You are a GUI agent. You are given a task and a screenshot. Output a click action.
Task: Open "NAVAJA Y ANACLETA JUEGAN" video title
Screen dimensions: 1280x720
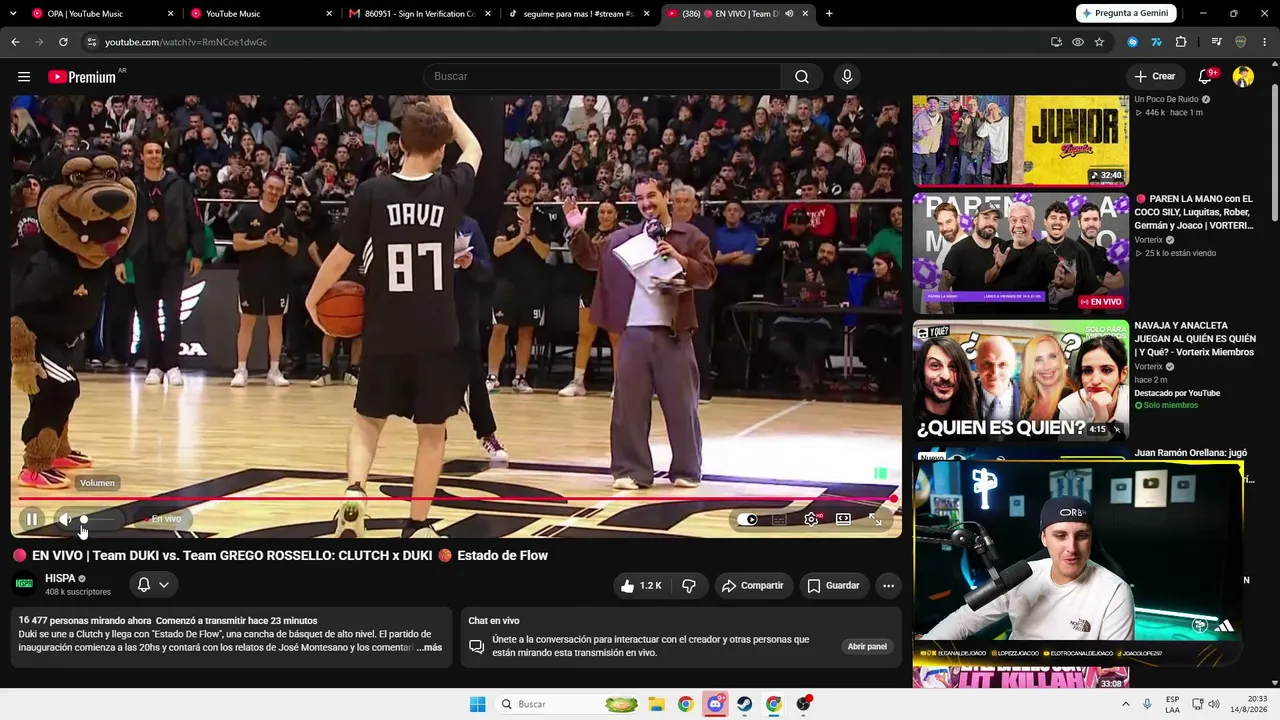pos(1195,339)
